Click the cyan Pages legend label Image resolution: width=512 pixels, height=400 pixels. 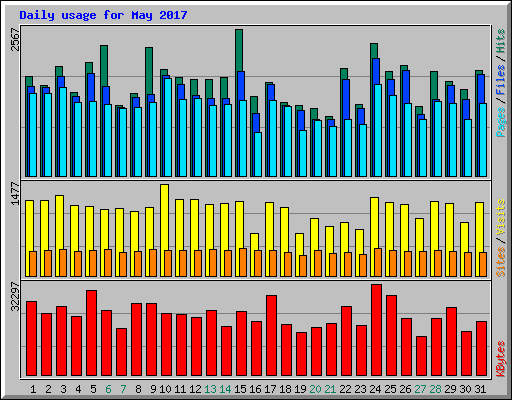pos(501,122)
